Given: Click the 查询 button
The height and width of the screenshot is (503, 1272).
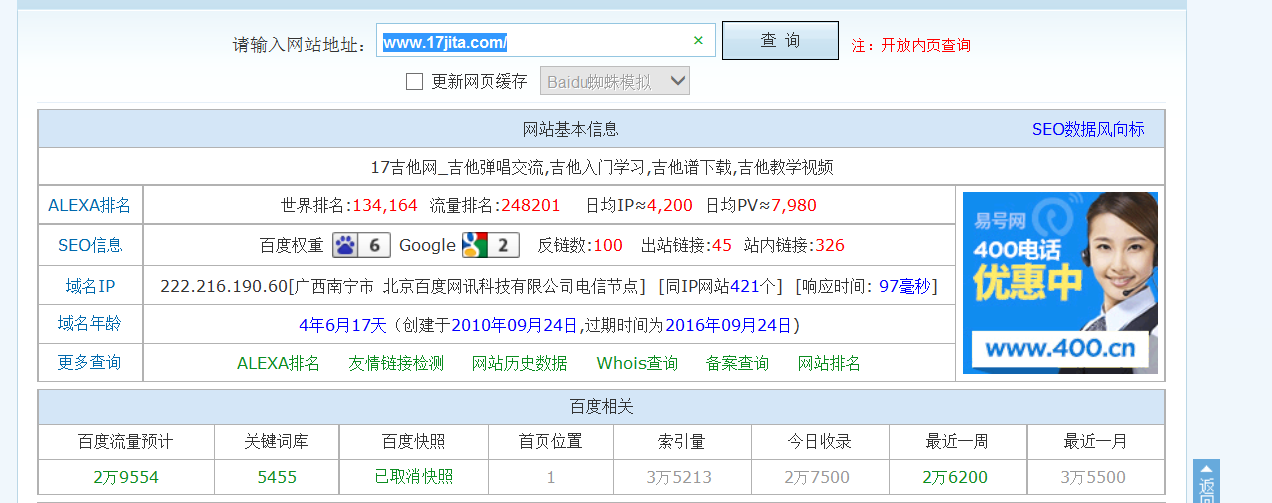Looking at the screenshot, I should point(780,41).
